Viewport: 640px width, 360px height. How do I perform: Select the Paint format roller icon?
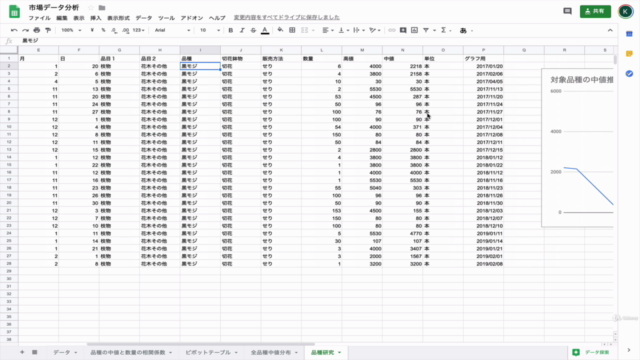48,30
